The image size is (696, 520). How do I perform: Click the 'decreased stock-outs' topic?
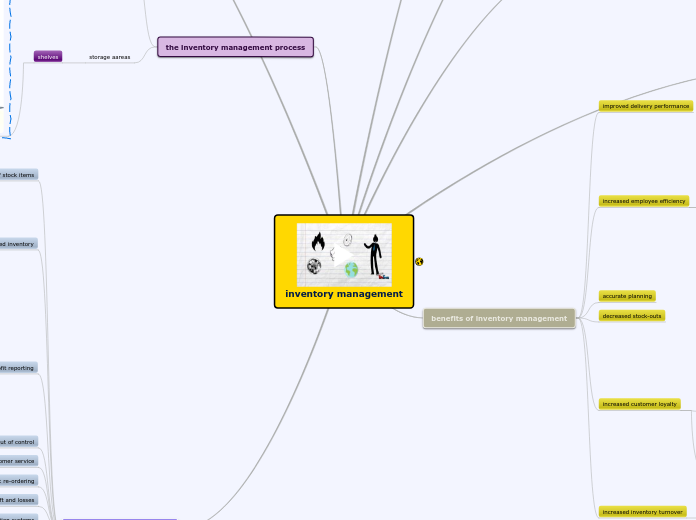632,316
